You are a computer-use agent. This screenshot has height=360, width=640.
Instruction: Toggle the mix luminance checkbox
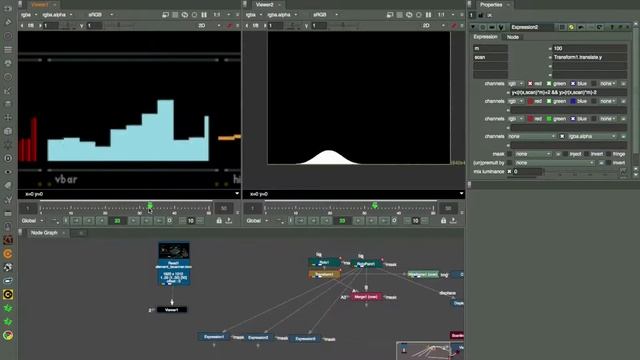click(x=509, y=172)
